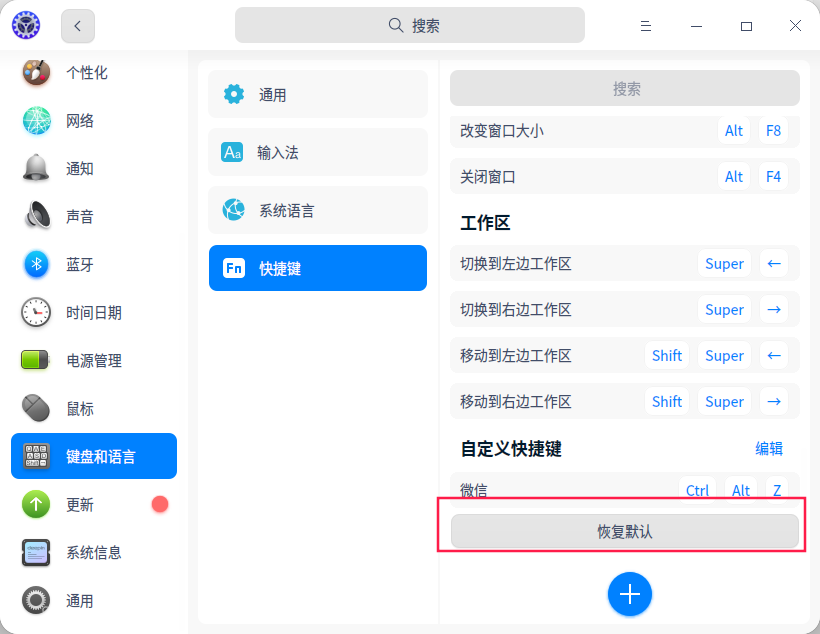The height and width of the screenshot is (634, 820).
Task: Click the Z key of 微信
Action: click(x=777, y=490)
